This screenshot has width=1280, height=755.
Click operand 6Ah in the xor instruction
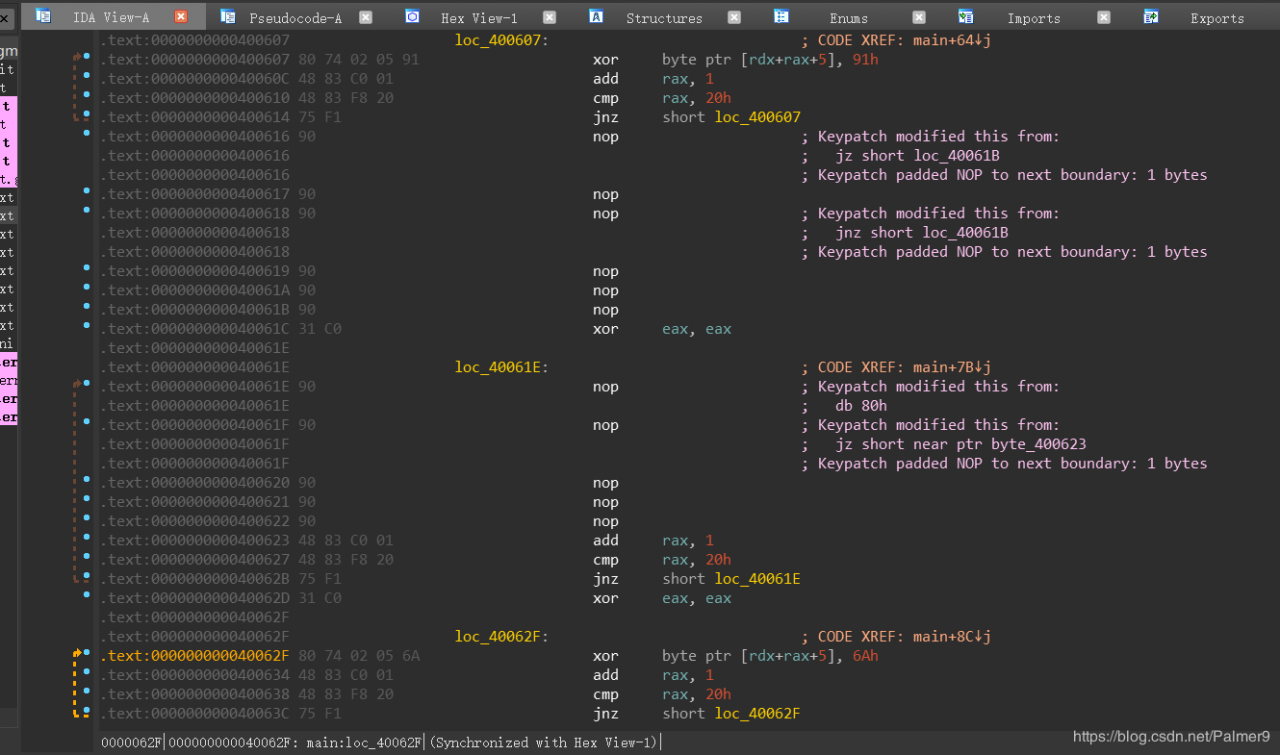tap(866, 656)
